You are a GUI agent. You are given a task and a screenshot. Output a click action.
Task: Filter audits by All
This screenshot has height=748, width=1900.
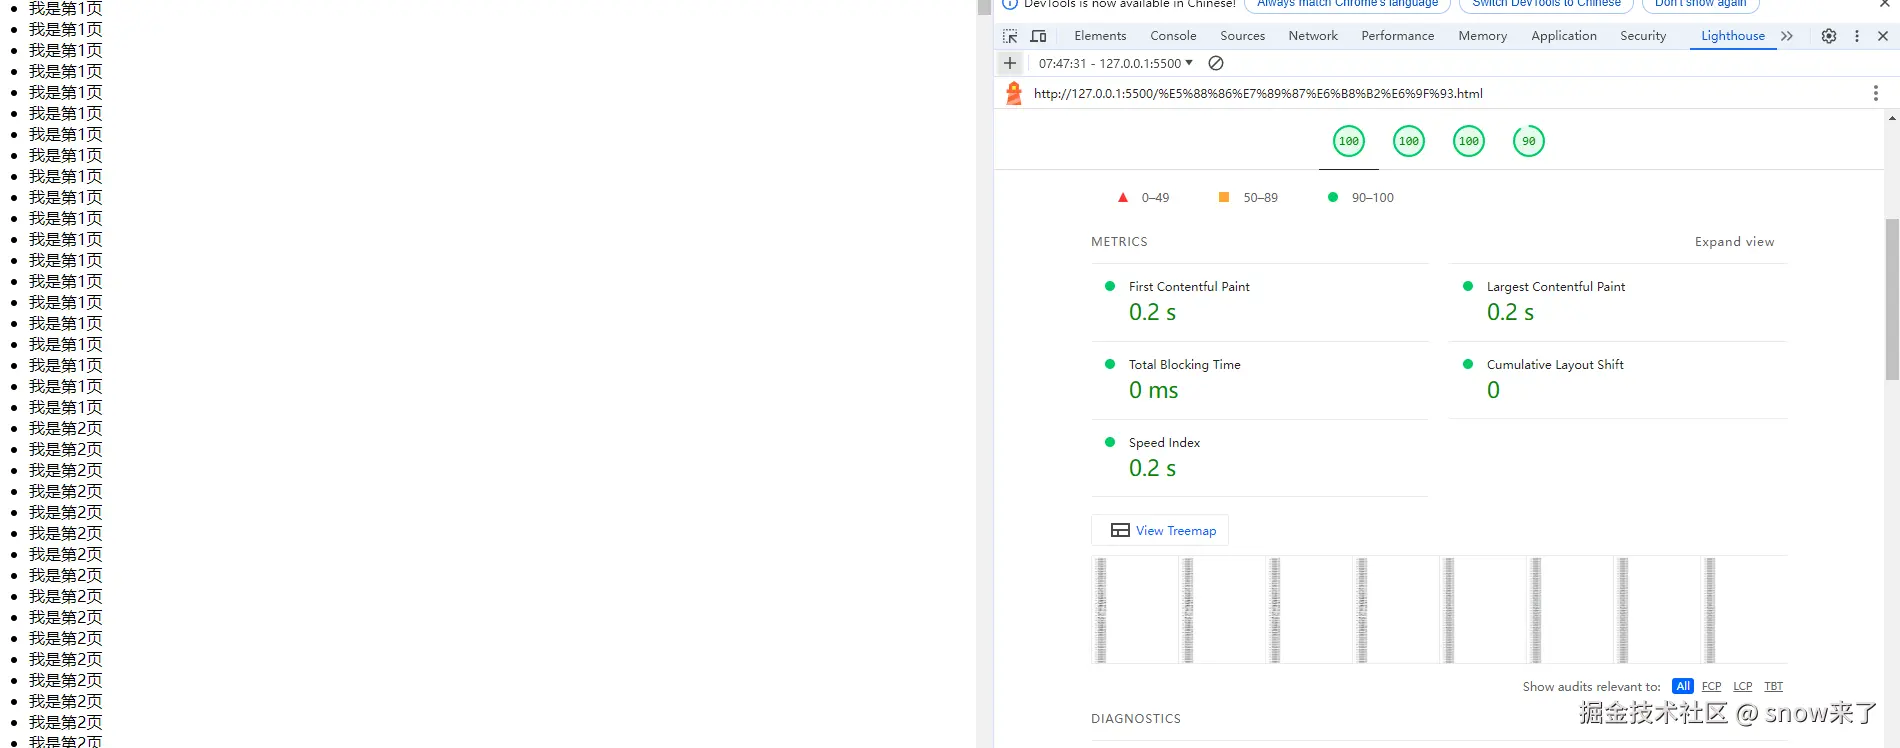pos(1683,686)
